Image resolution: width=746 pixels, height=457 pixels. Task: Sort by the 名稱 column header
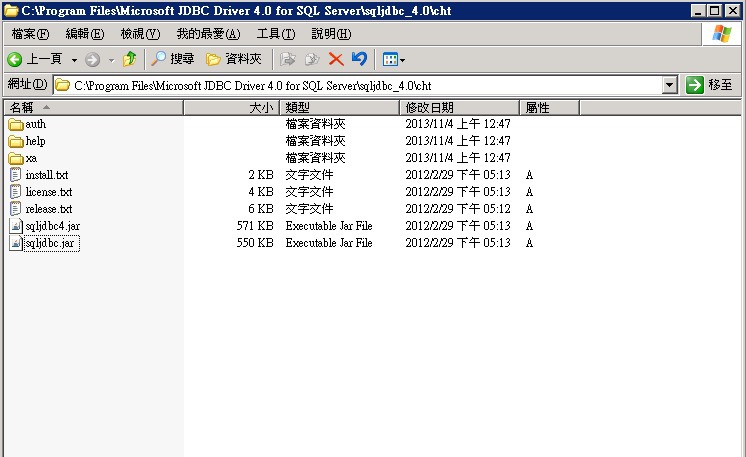[93, 108]
